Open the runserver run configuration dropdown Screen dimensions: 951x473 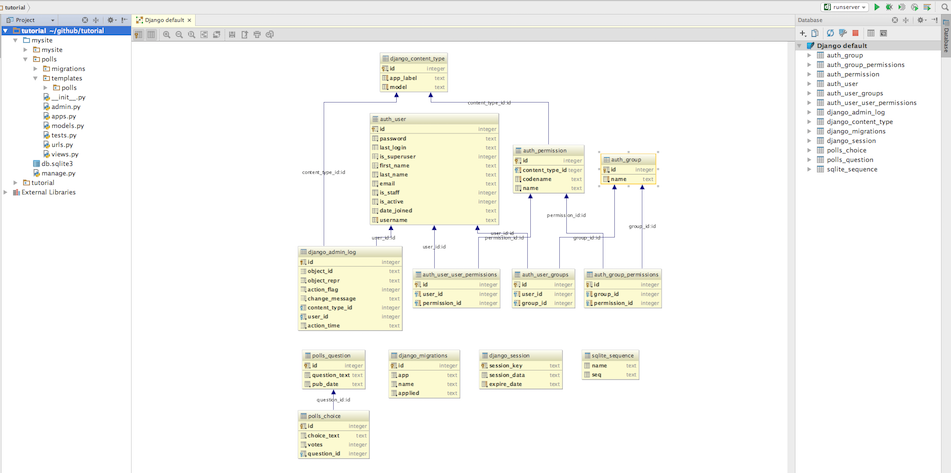tap(844, 7)
